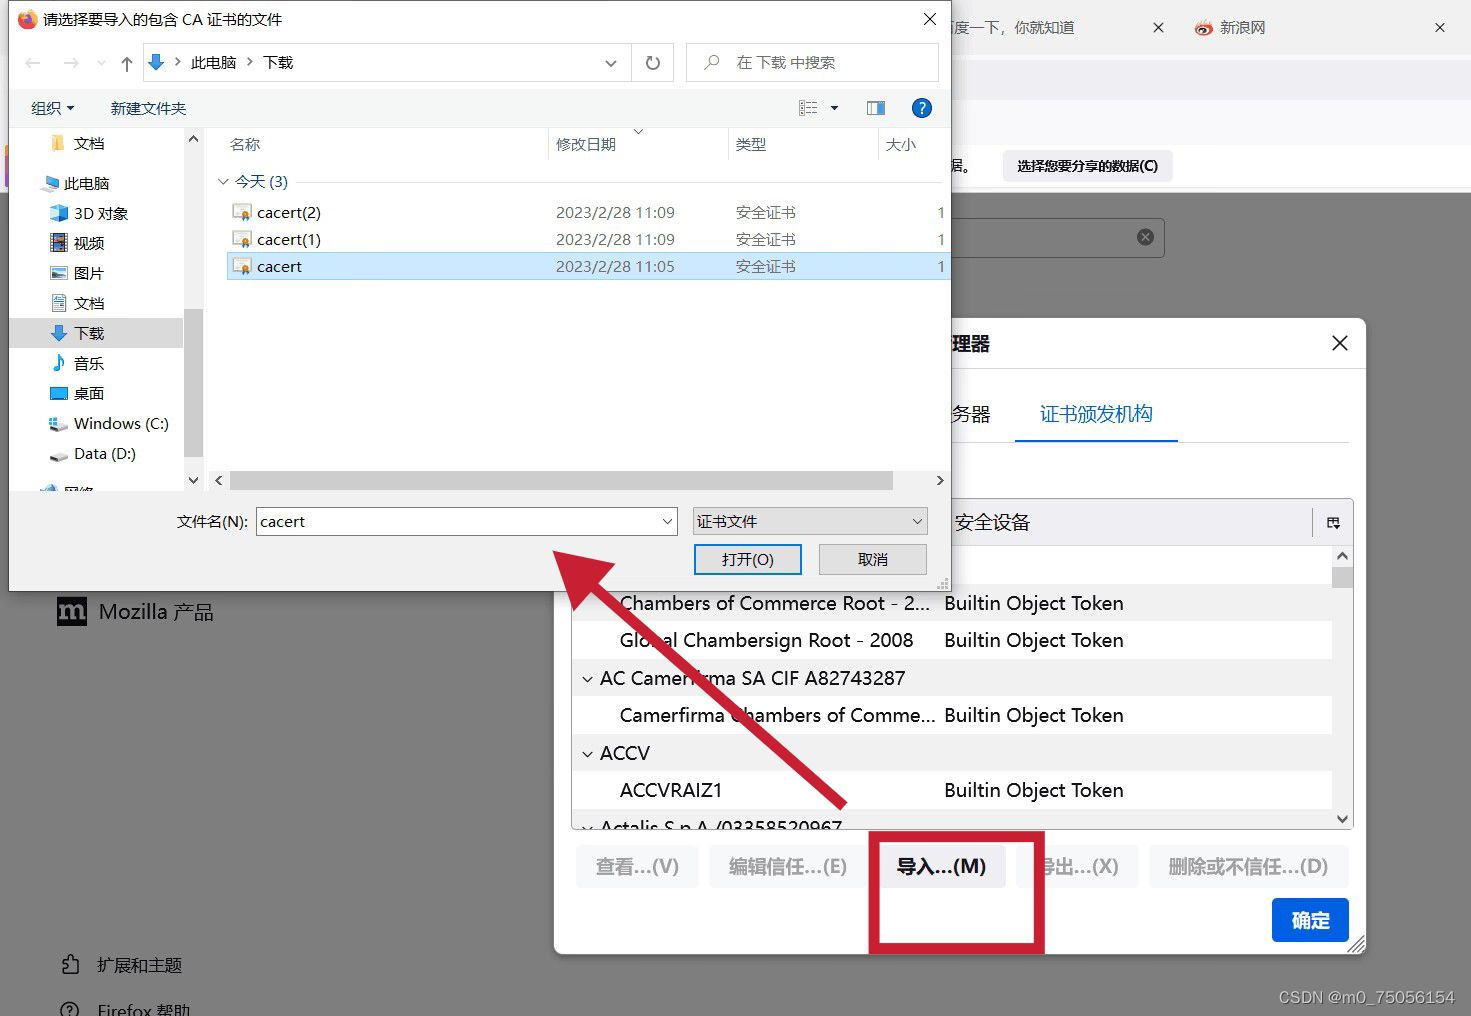Image resolution: width=1471 pixels, height=1016 pixels.
Task: Go back in file dialog navigation
Action: click(33, 63)
